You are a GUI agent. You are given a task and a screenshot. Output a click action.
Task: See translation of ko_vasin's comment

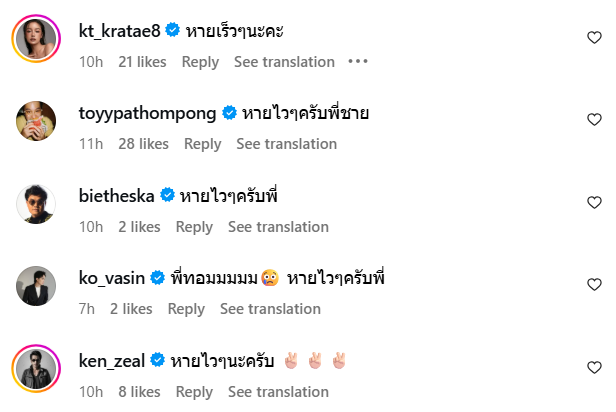[x=270, y=309]
